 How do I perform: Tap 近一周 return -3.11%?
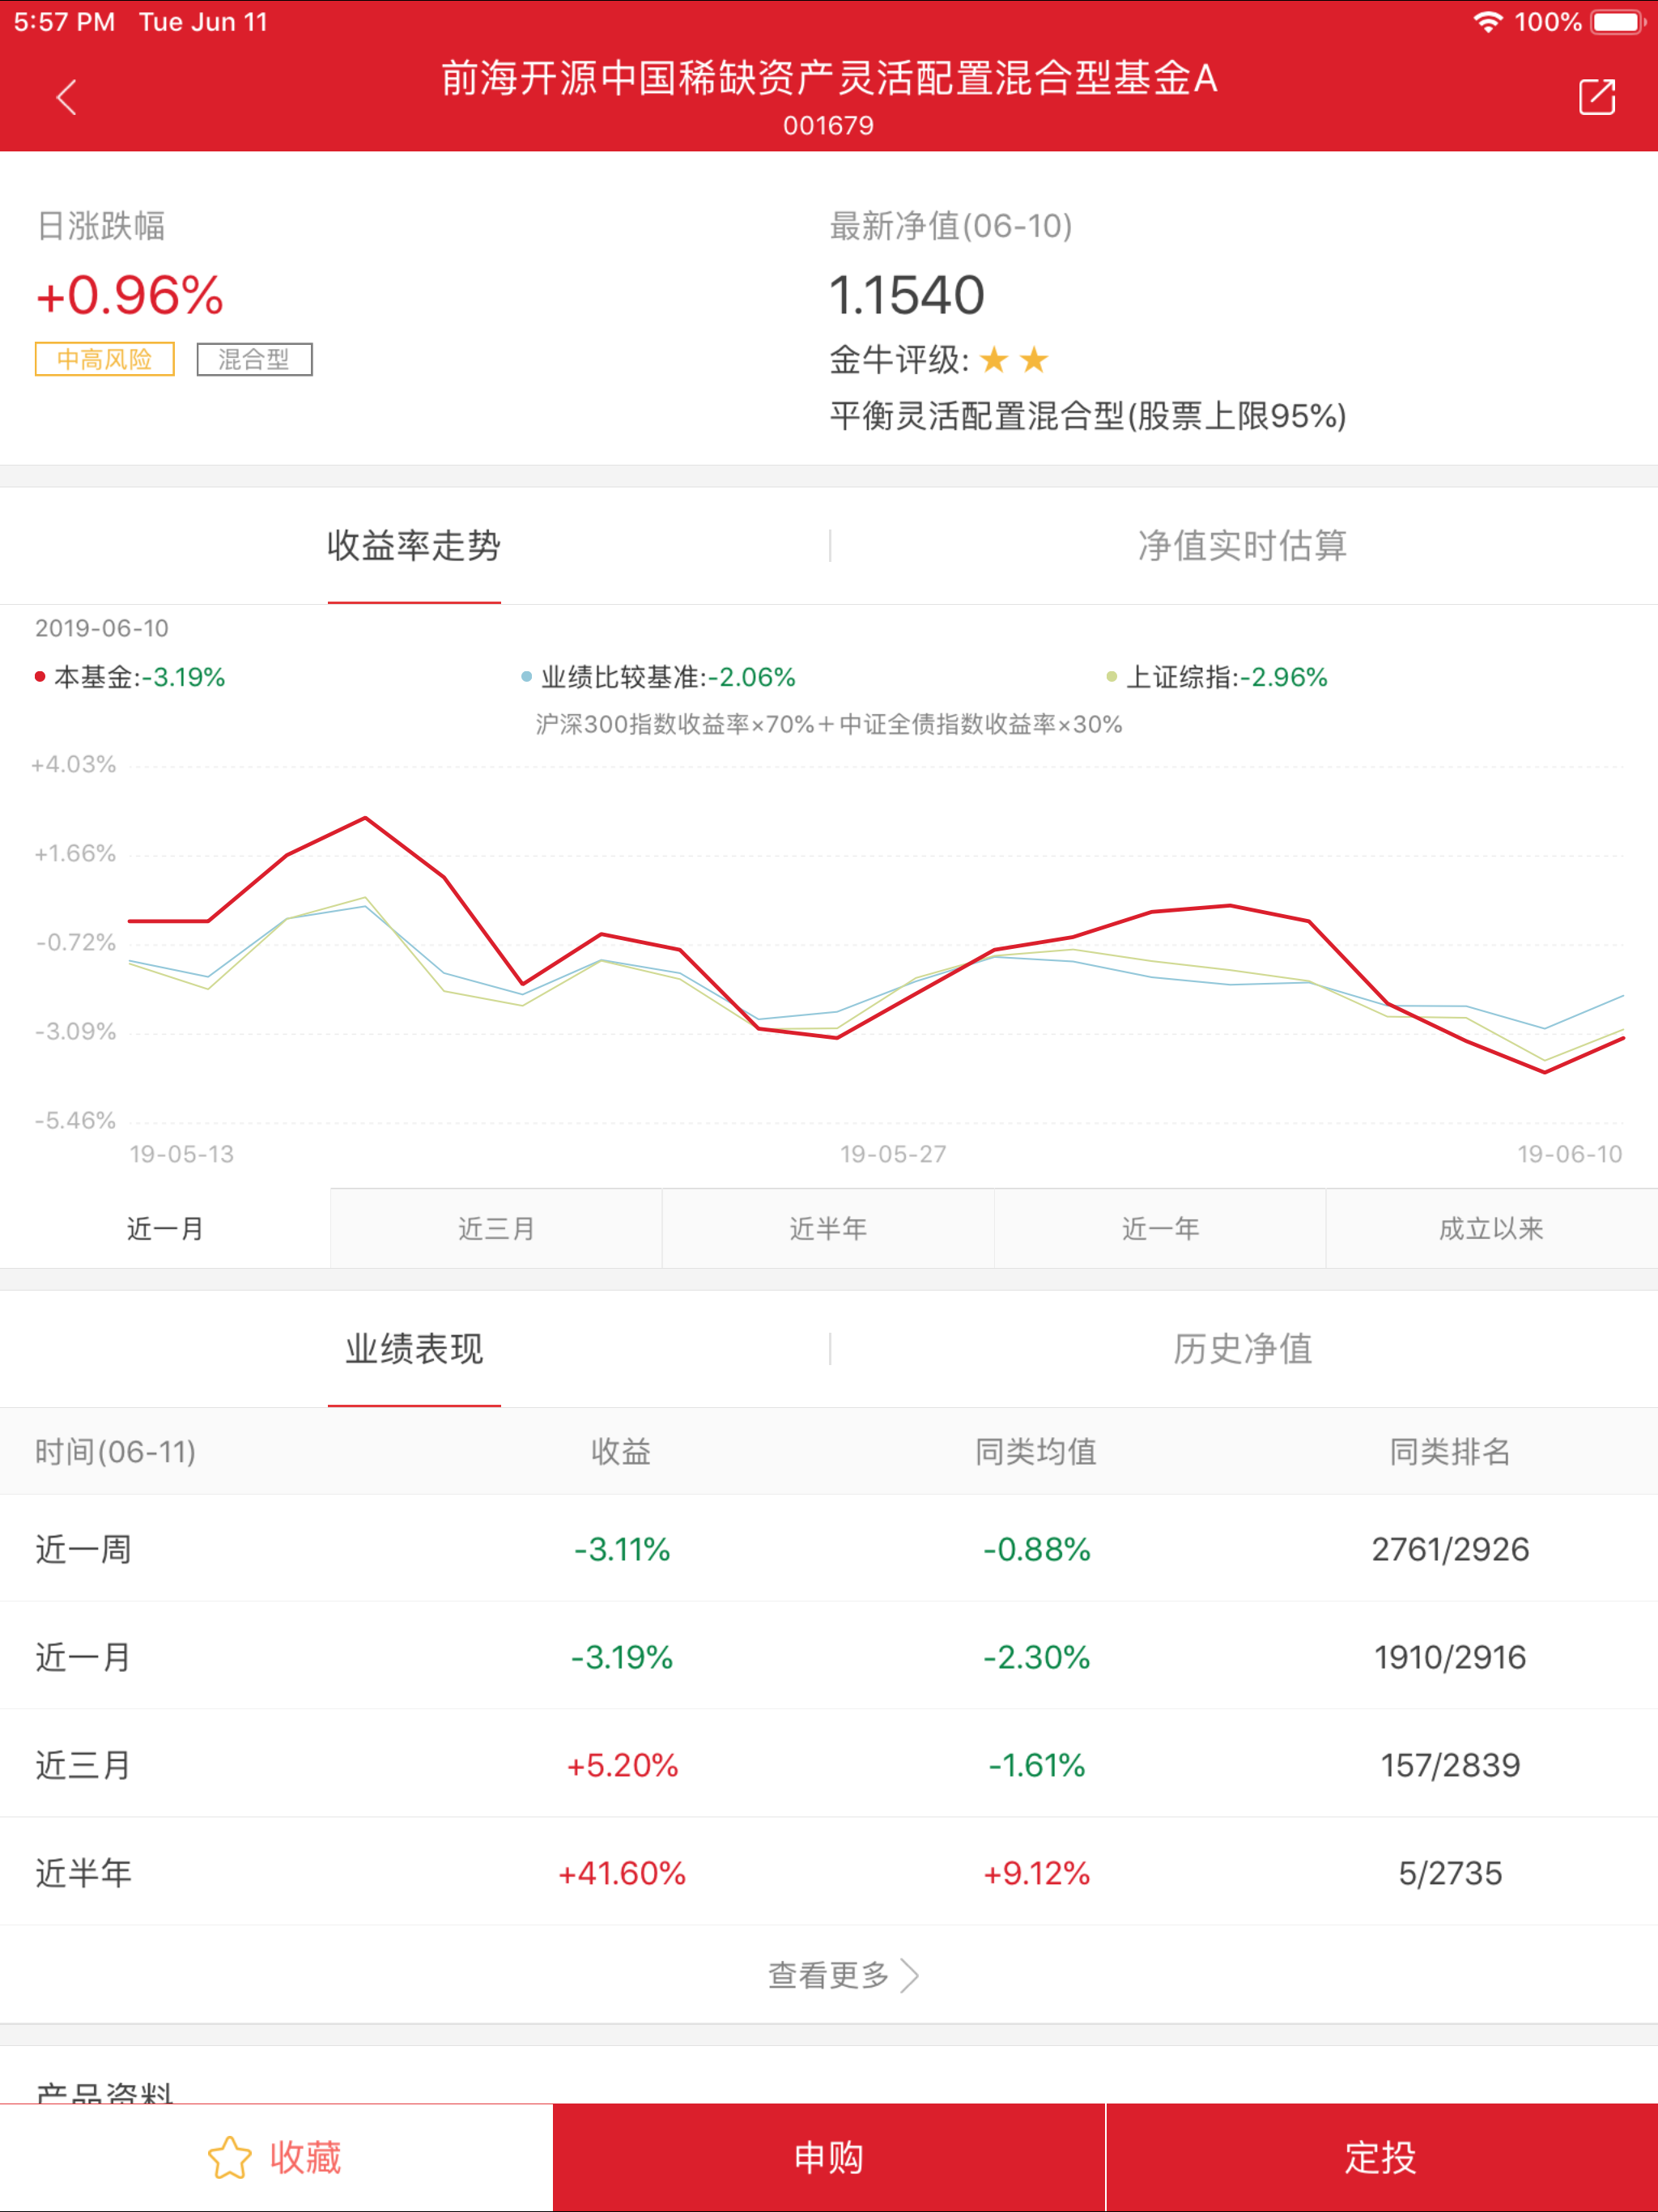[x=622, y=1549]
